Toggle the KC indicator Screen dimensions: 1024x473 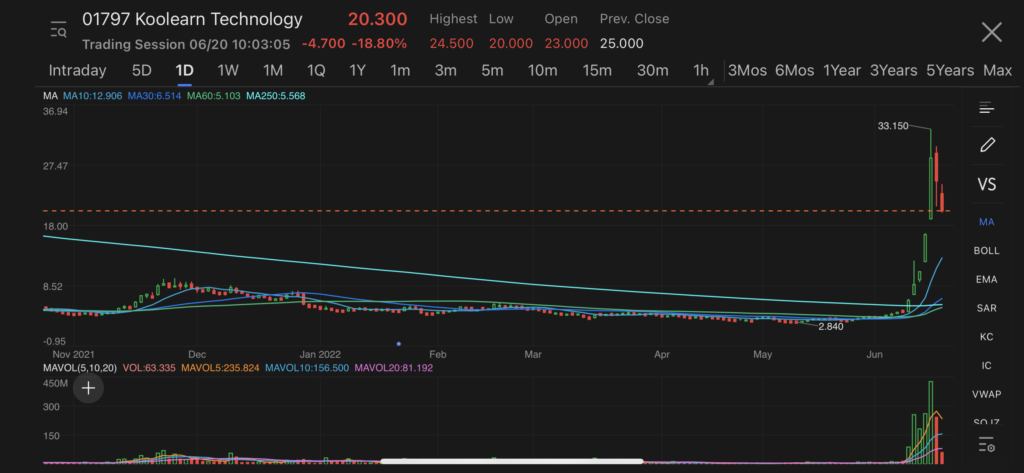point(986,337)
